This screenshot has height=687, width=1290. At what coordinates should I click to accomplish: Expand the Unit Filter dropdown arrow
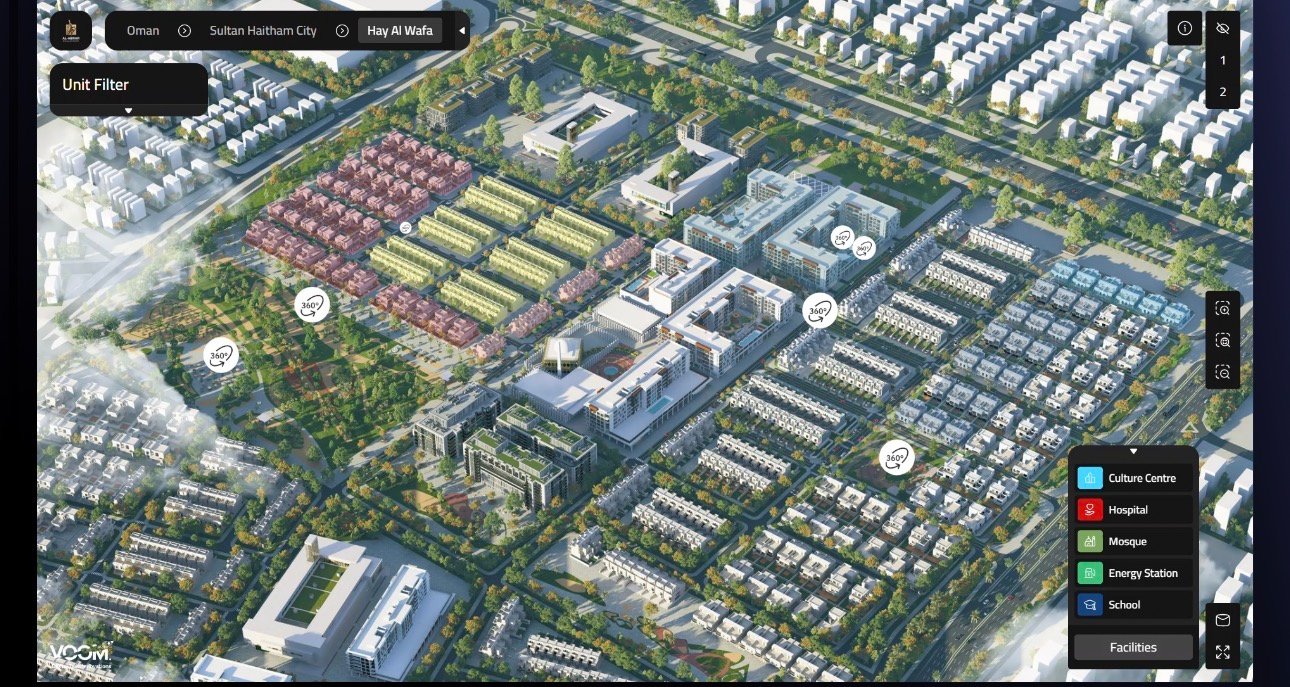(128, 110)
